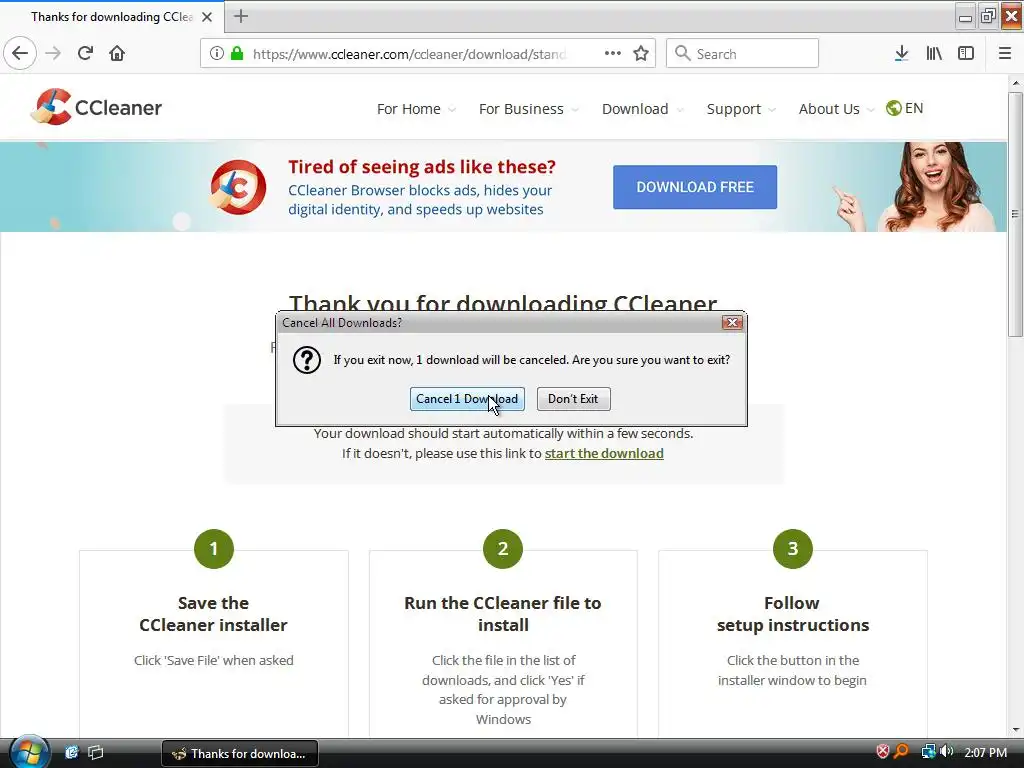Close the Cancel All Downloads dialog

[x=733, y=323]
